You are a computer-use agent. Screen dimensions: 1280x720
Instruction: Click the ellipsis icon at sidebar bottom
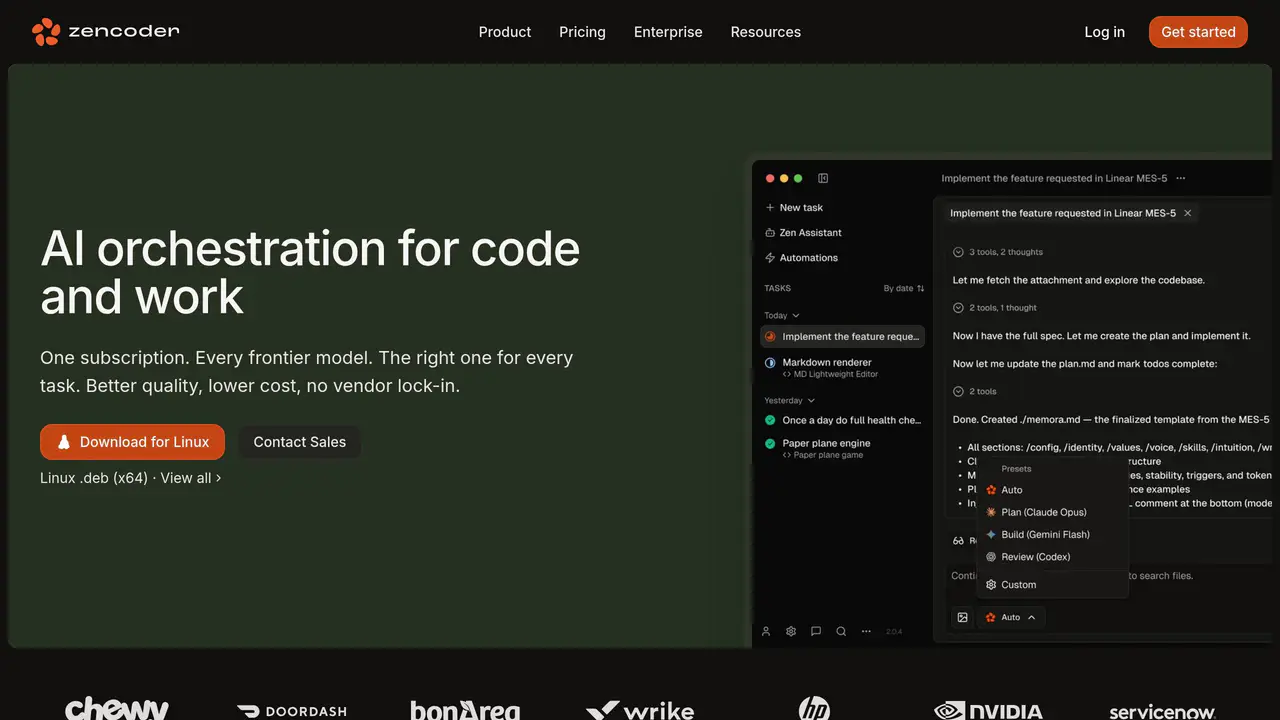(866, 632)
